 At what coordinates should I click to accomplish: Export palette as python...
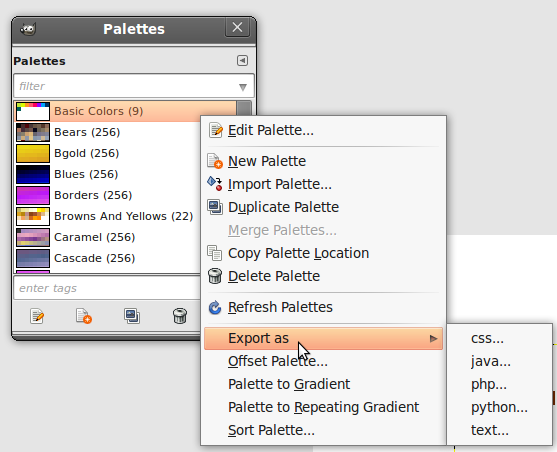click(499, 407)
